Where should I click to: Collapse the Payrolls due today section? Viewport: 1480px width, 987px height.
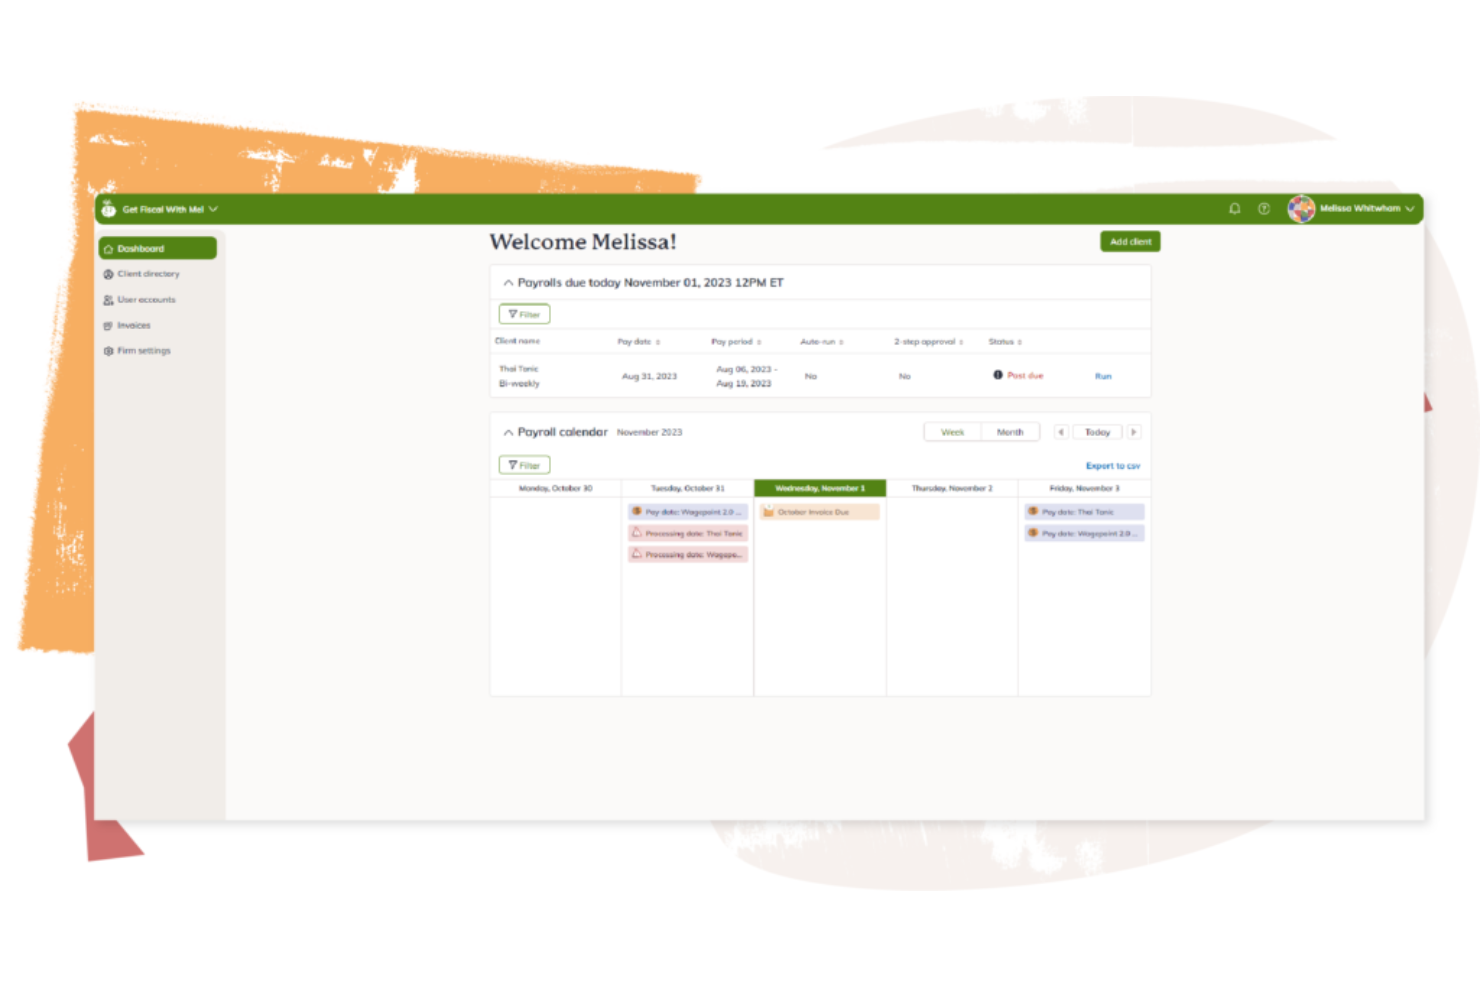coord(508,282)
